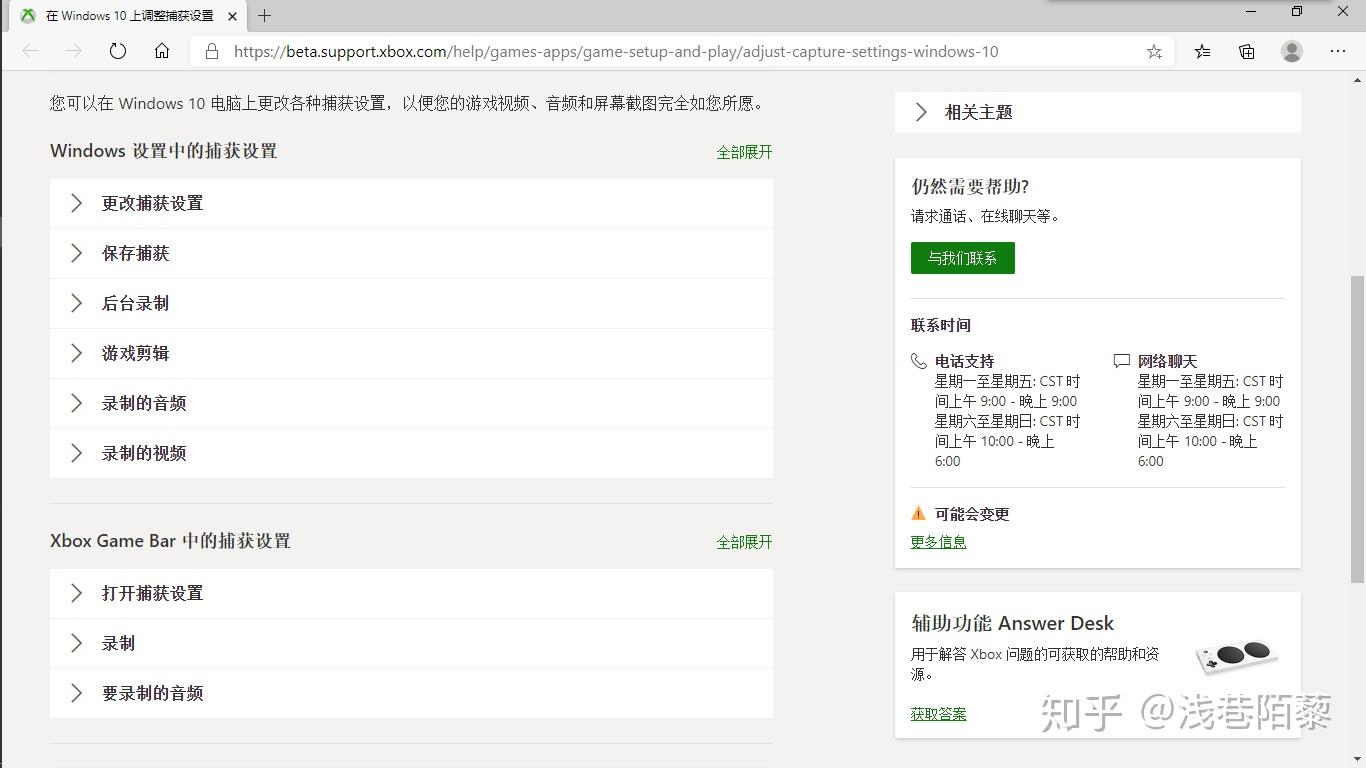This screenshot has width=1366, height=768.
Task: Click the 网络聊天 label
Action: 1168,361
